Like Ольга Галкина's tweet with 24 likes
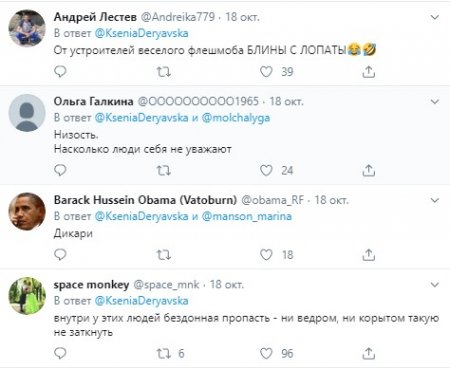 click(x=266, y=170)
